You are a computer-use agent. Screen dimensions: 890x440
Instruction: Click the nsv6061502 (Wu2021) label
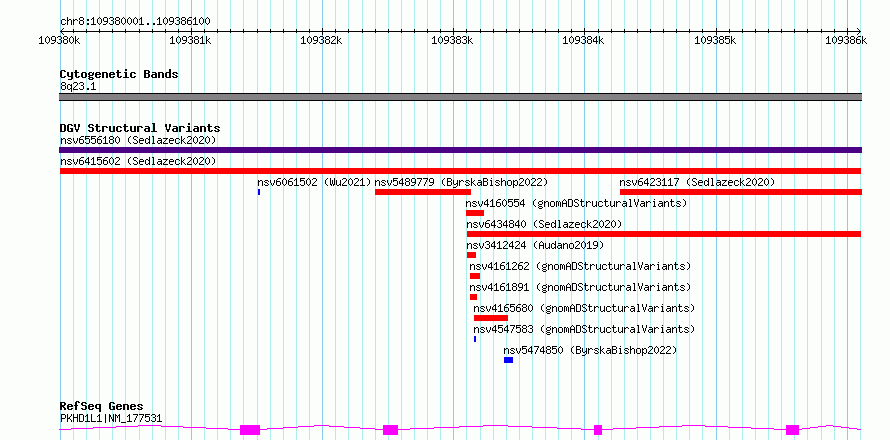tap(314, 182)
